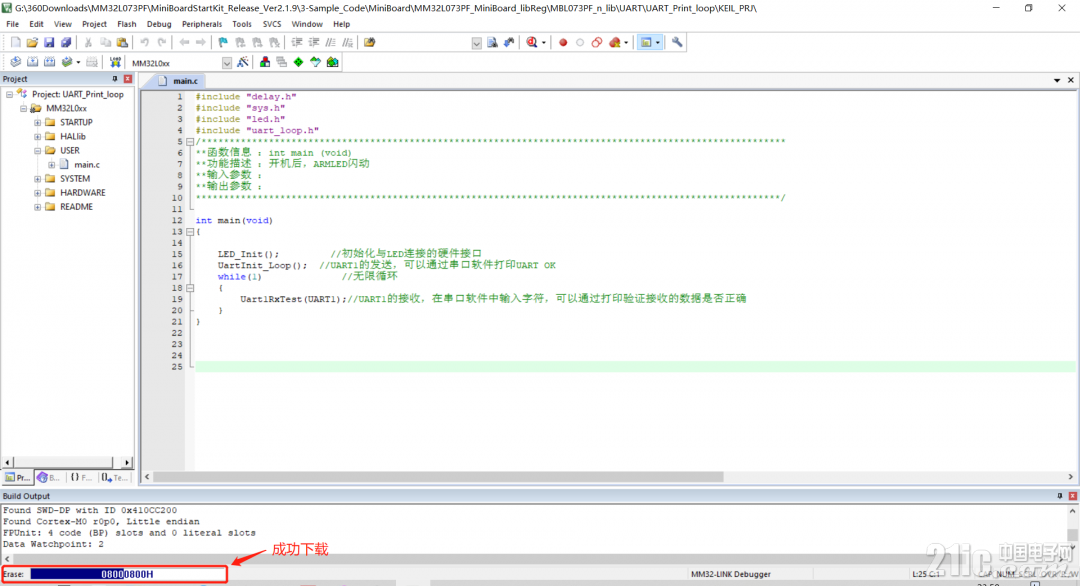Open batch build dropdown arrow
Viewport: 1080px width, 586px height.
click(x=78, y=62)
